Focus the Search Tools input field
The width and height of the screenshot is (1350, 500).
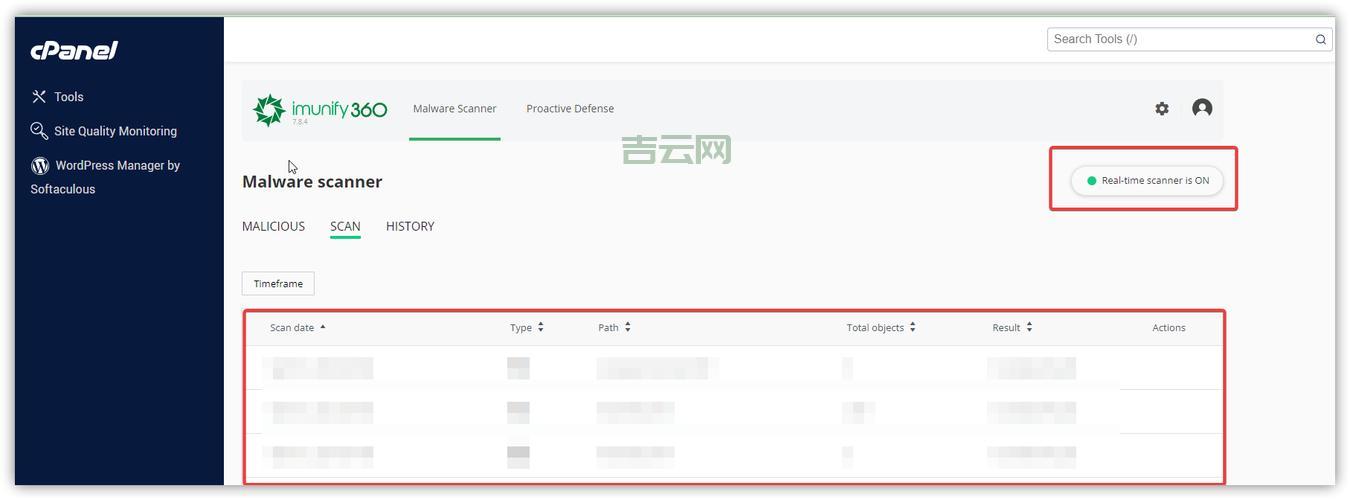[x=1180, y=40]
